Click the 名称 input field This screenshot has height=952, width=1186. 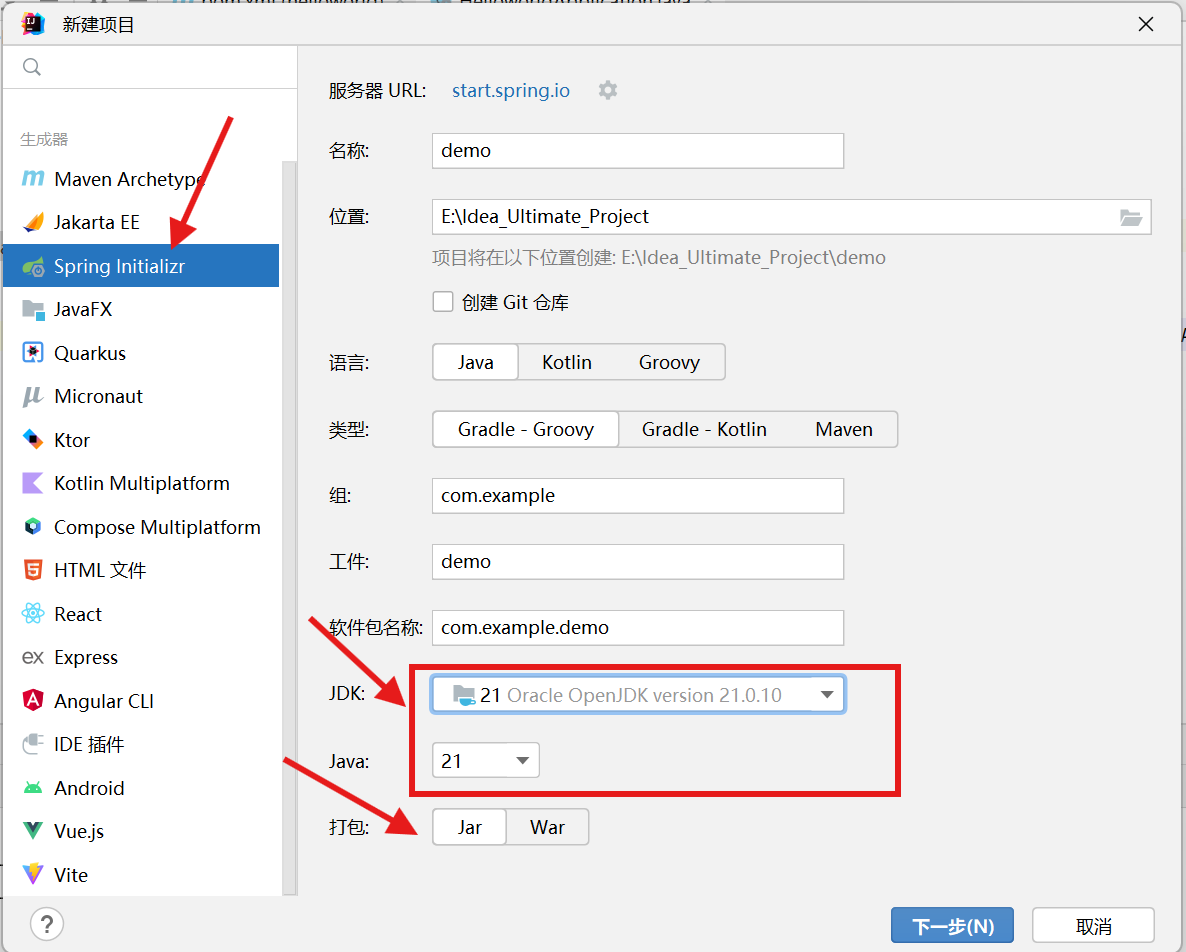638,150
